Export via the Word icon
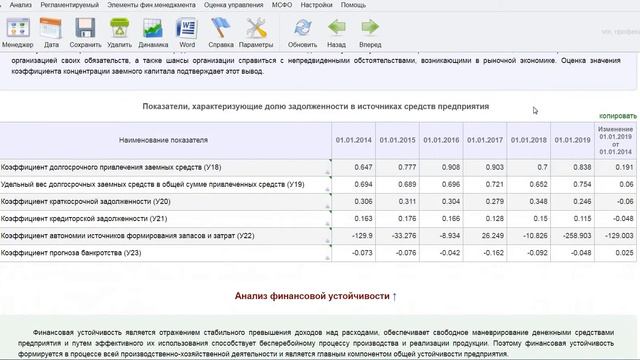The image size is (640, 360). coord(187,28)
